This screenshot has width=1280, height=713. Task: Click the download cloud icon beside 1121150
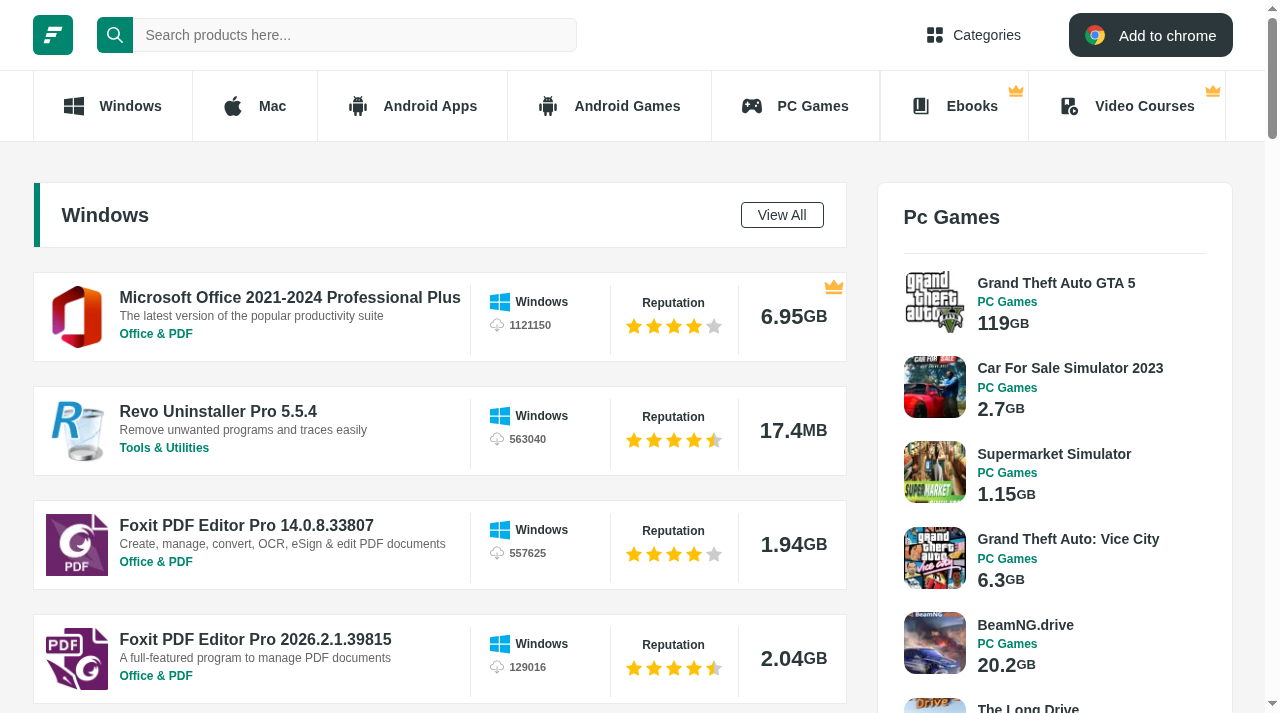tap(497, 326)
